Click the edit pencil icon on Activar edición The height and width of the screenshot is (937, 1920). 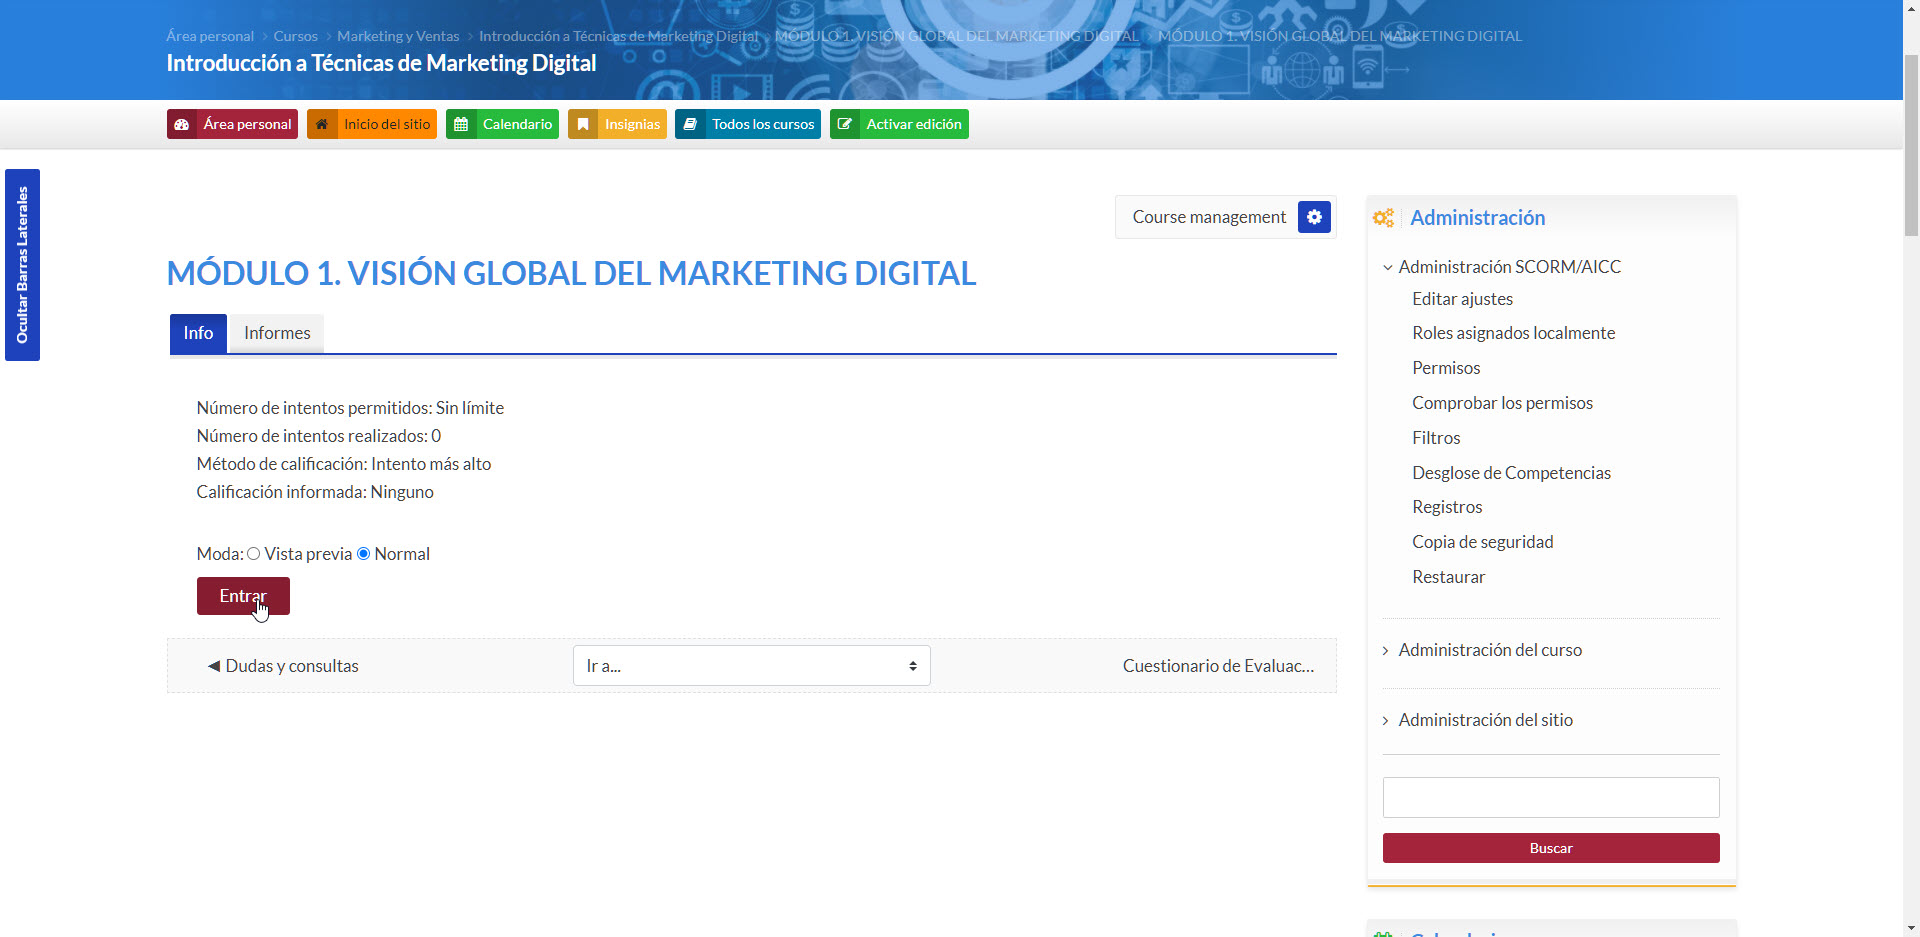845,124
